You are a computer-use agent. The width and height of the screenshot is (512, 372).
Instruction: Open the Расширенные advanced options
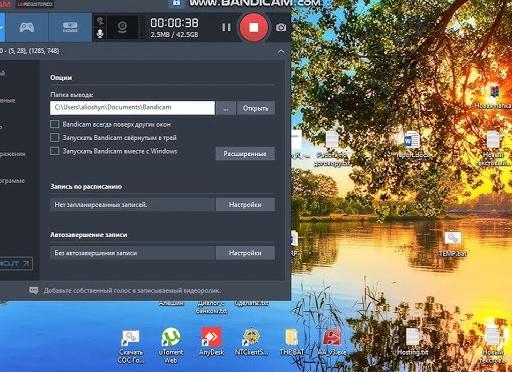click(x=245, y=154)
